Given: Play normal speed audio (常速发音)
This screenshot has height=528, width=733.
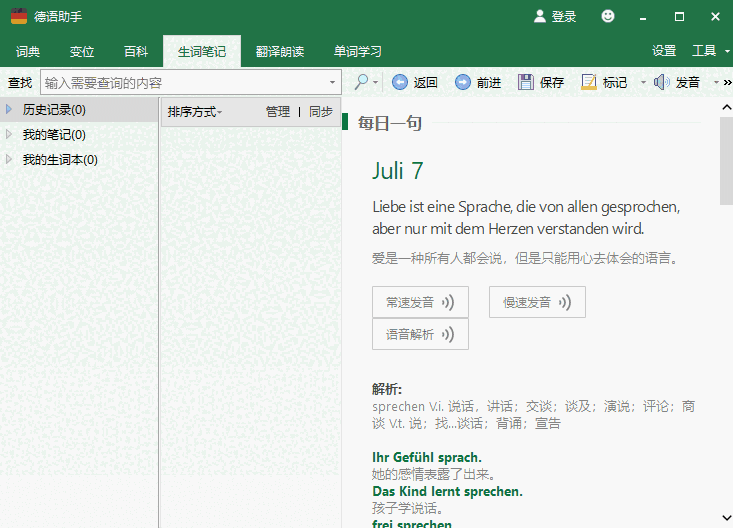Looking at the screenshot, I should (x=420, y=302).
